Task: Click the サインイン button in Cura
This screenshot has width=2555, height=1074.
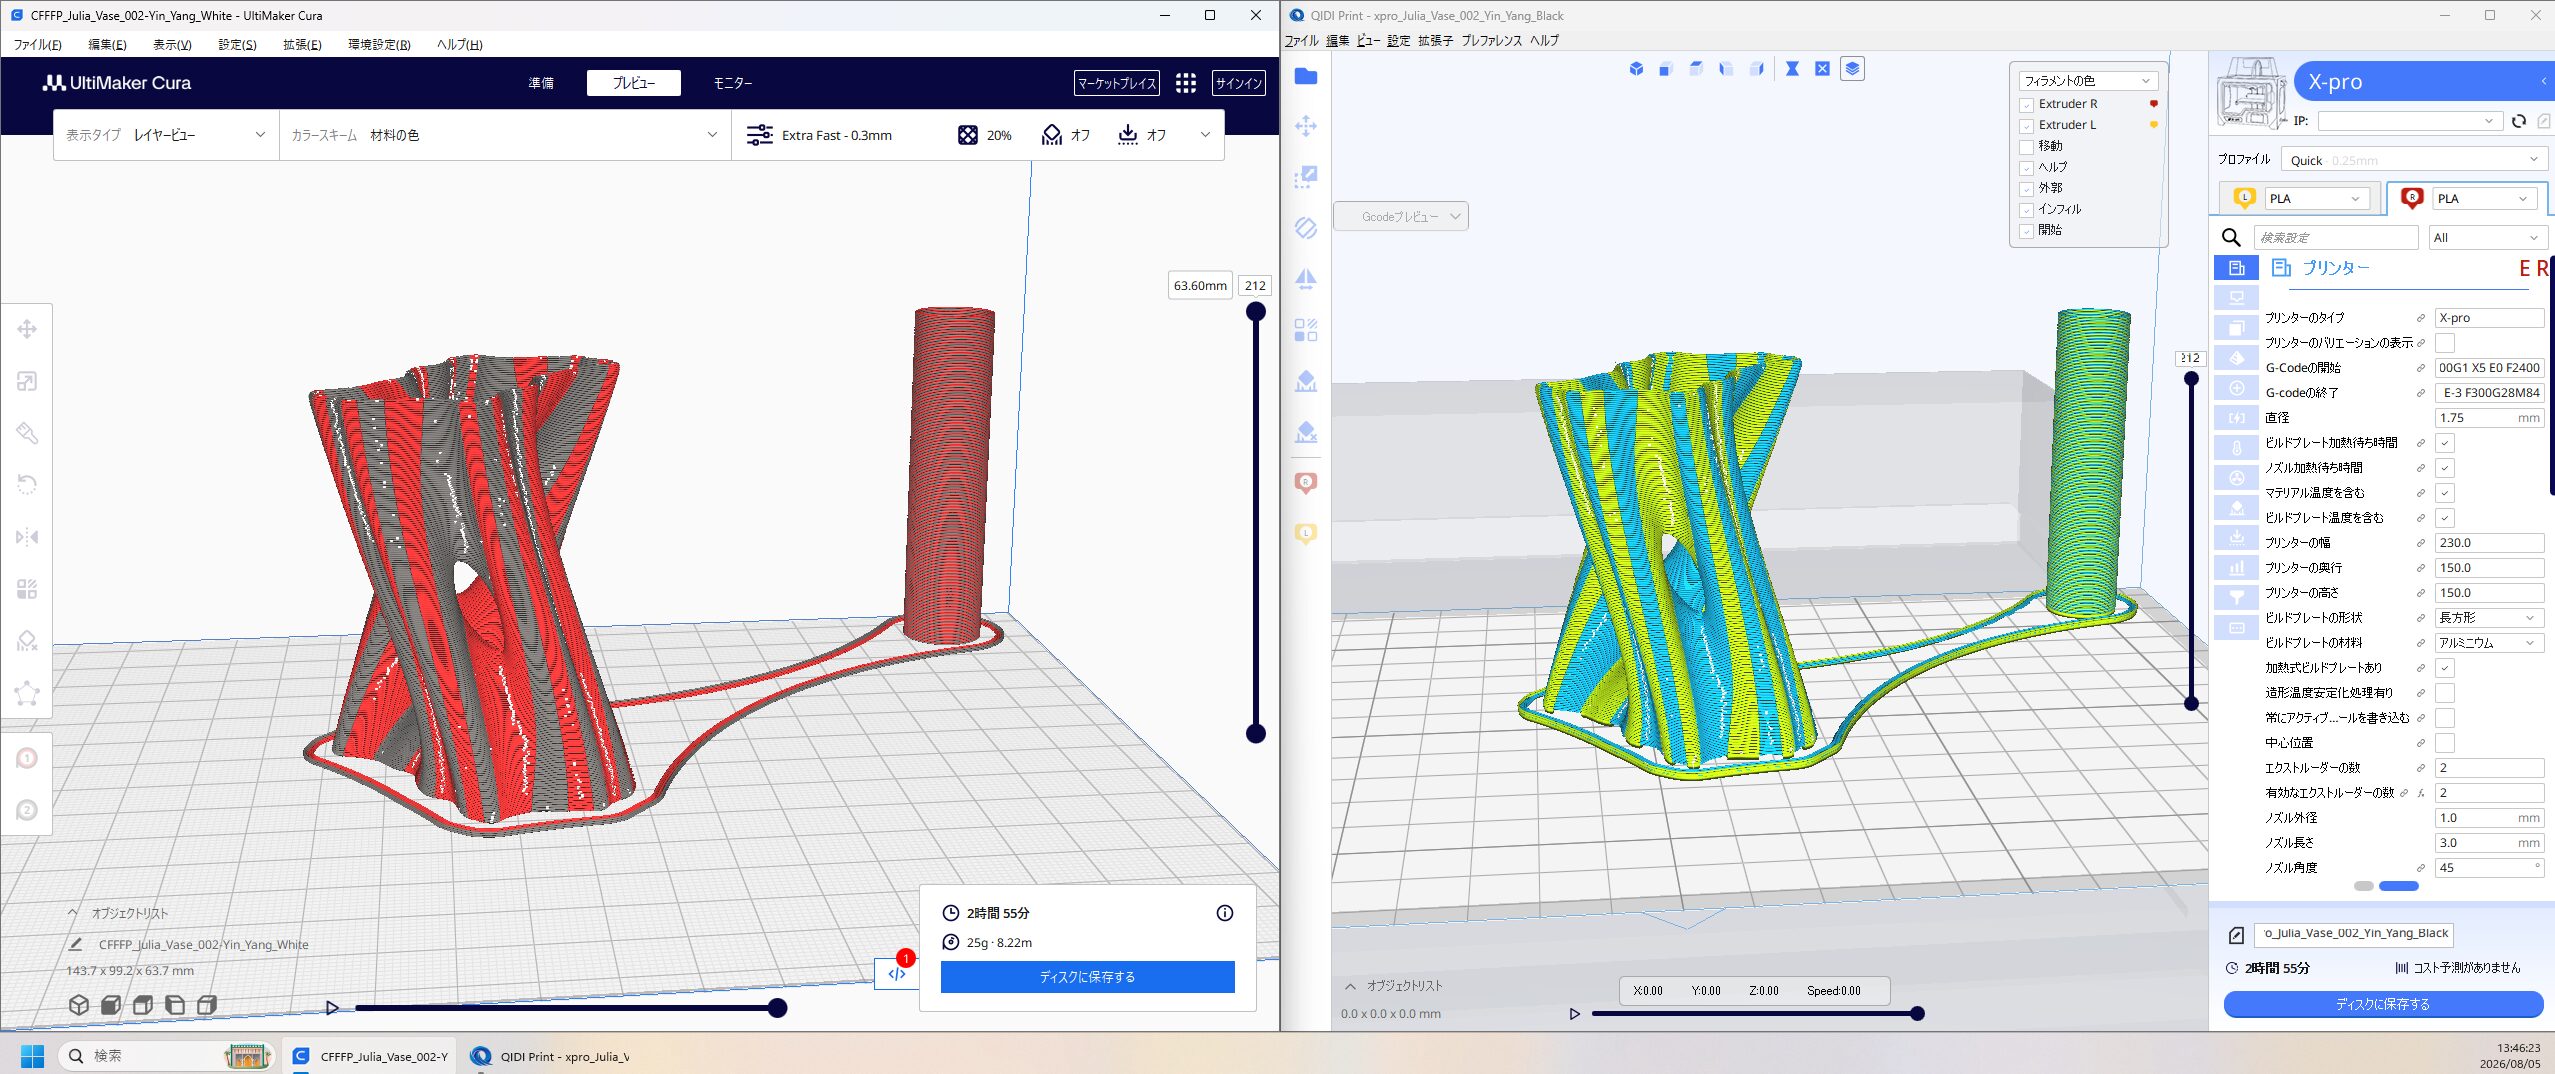Action: (x=1239, y=83)
